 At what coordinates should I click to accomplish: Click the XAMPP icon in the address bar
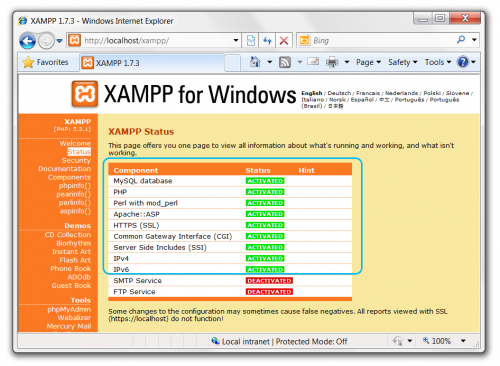pyautogui.click(x=74, y=40)
